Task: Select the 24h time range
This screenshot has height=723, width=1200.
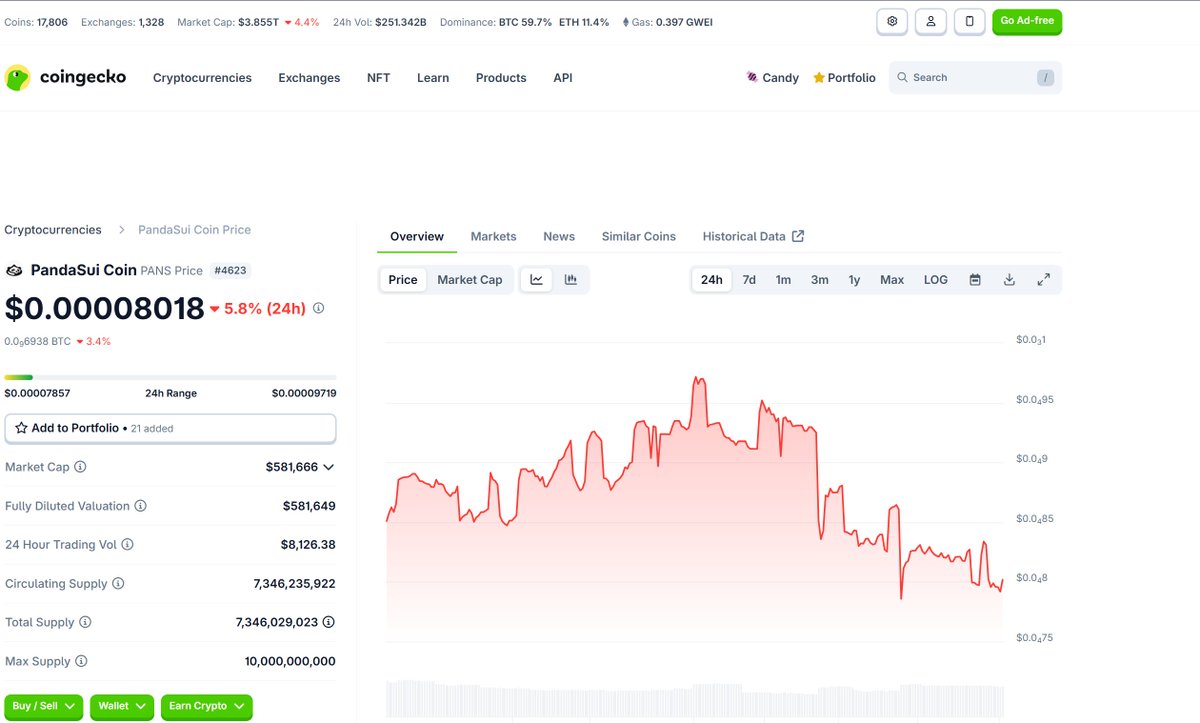Action: pos(712,280)
